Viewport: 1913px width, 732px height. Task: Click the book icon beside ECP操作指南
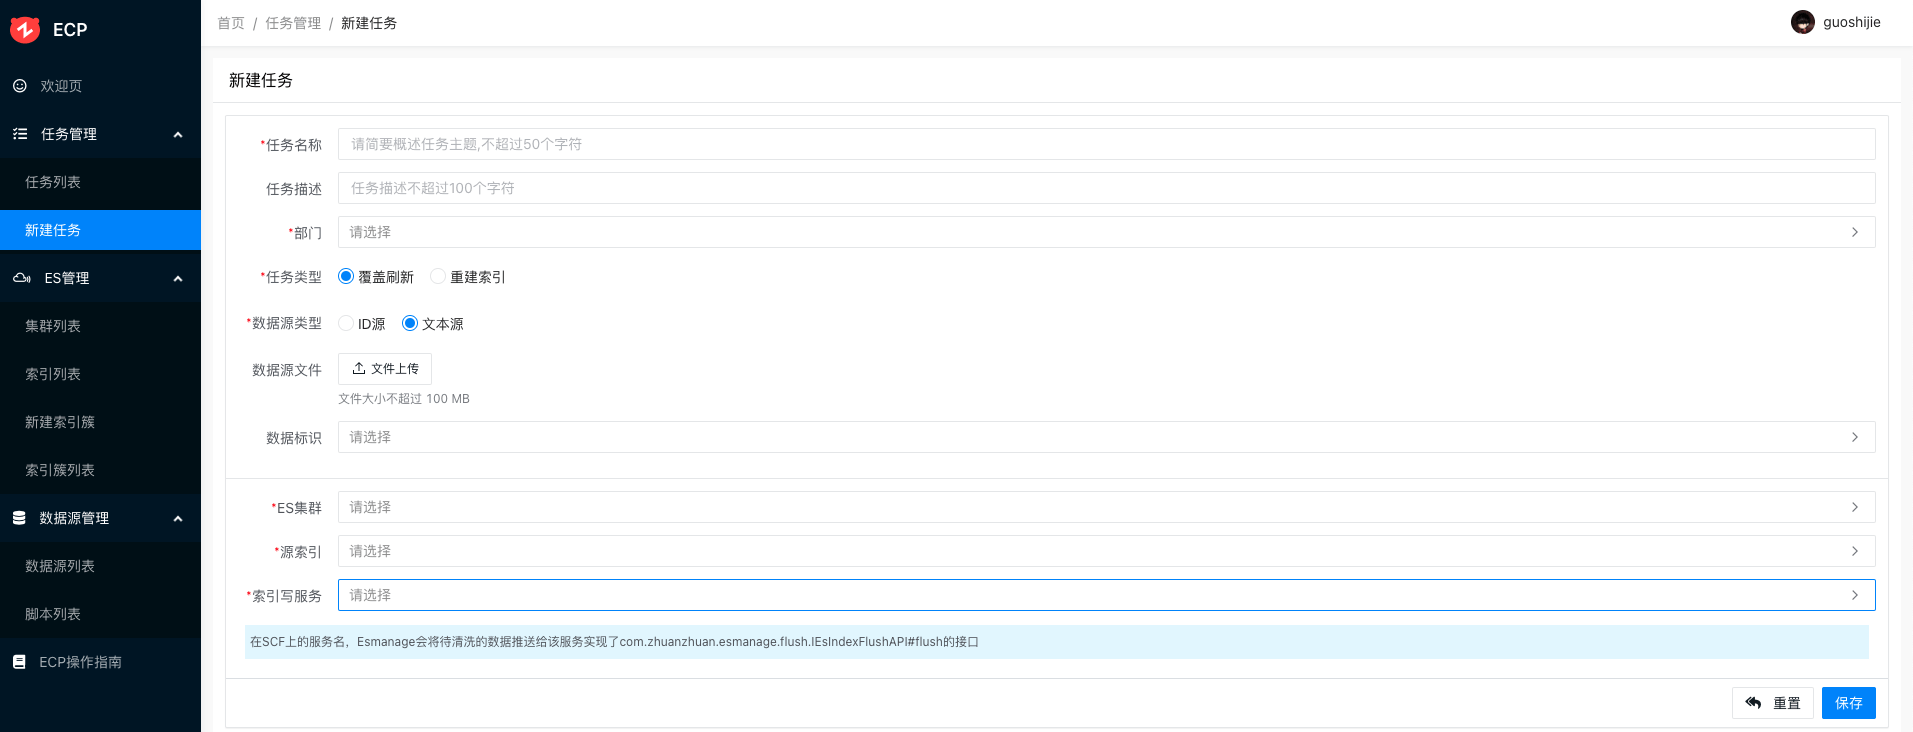pyautogui.click(x=19, y=662)
